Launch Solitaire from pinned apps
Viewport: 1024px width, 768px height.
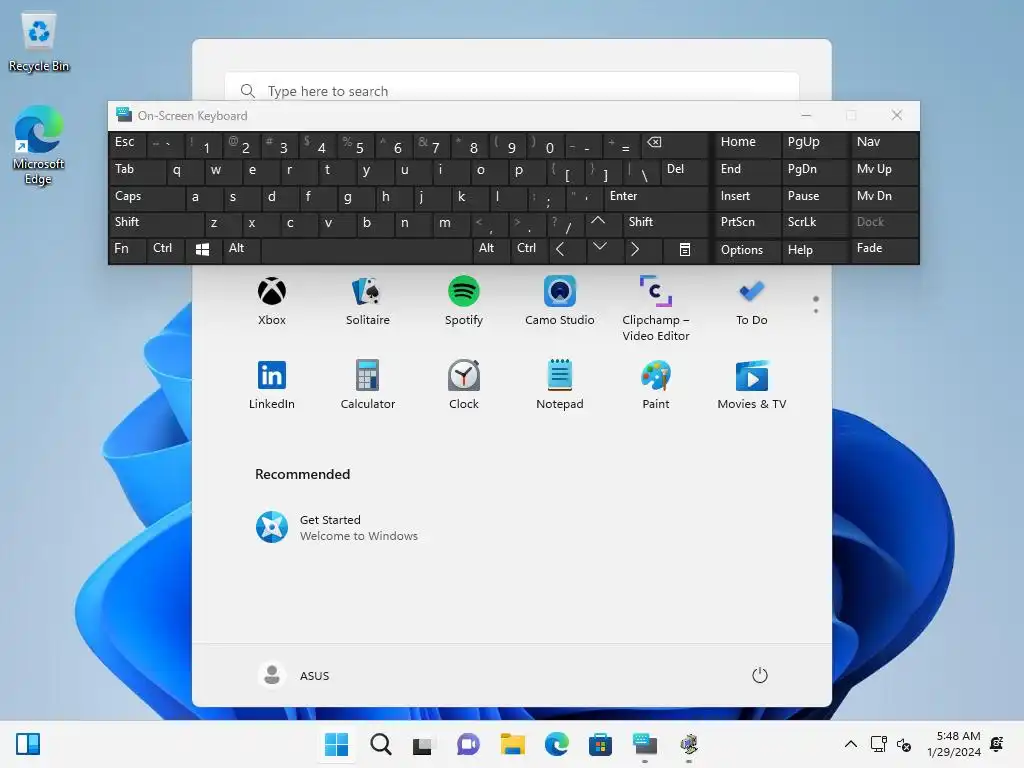[x=368, y=300]
